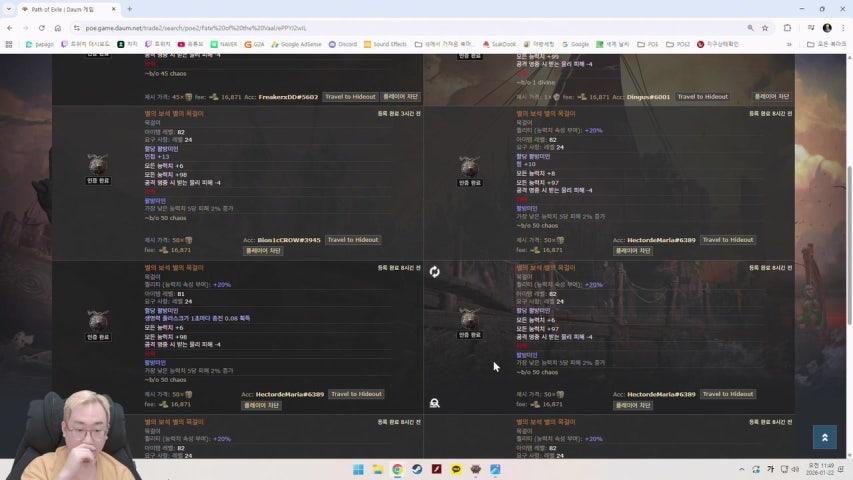Click the refresh icon on the hovered listing
853x480 pixels.
tap(434, 272)
